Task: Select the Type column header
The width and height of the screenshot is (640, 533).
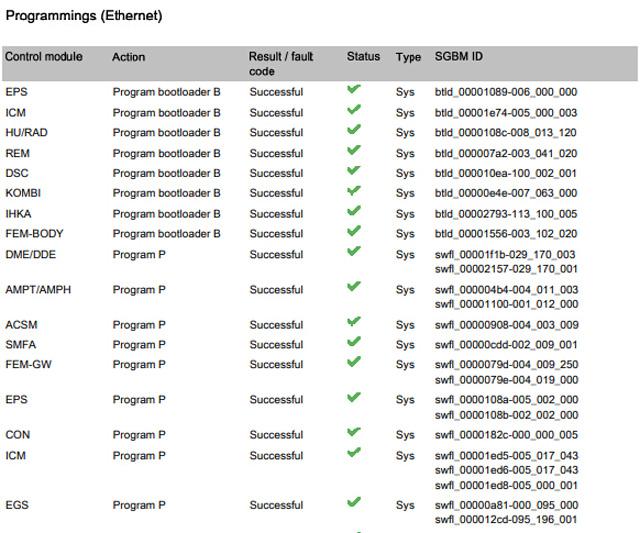Action: [408, 57]
